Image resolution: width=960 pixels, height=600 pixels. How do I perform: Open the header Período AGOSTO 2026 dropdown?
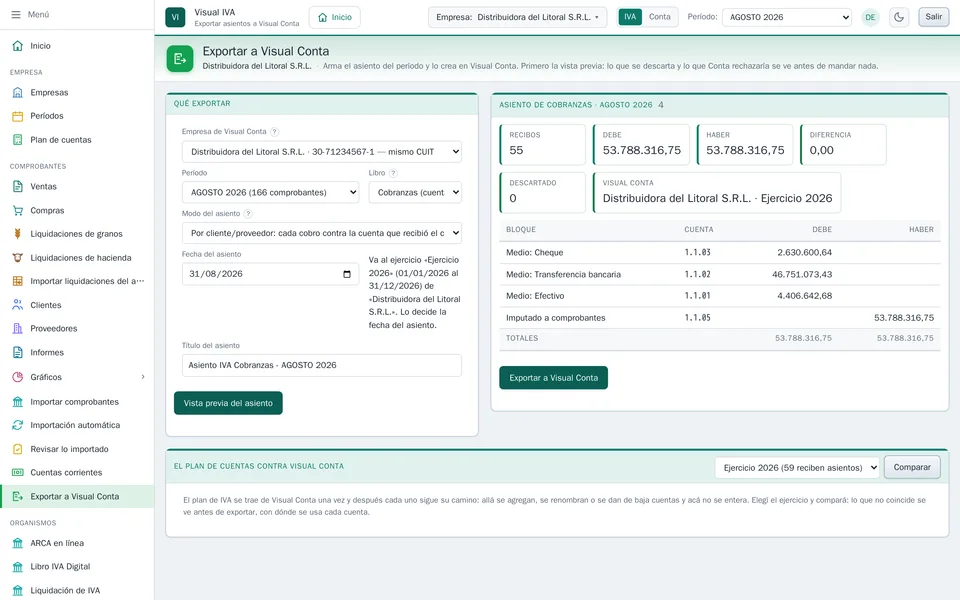pos(787,17)
